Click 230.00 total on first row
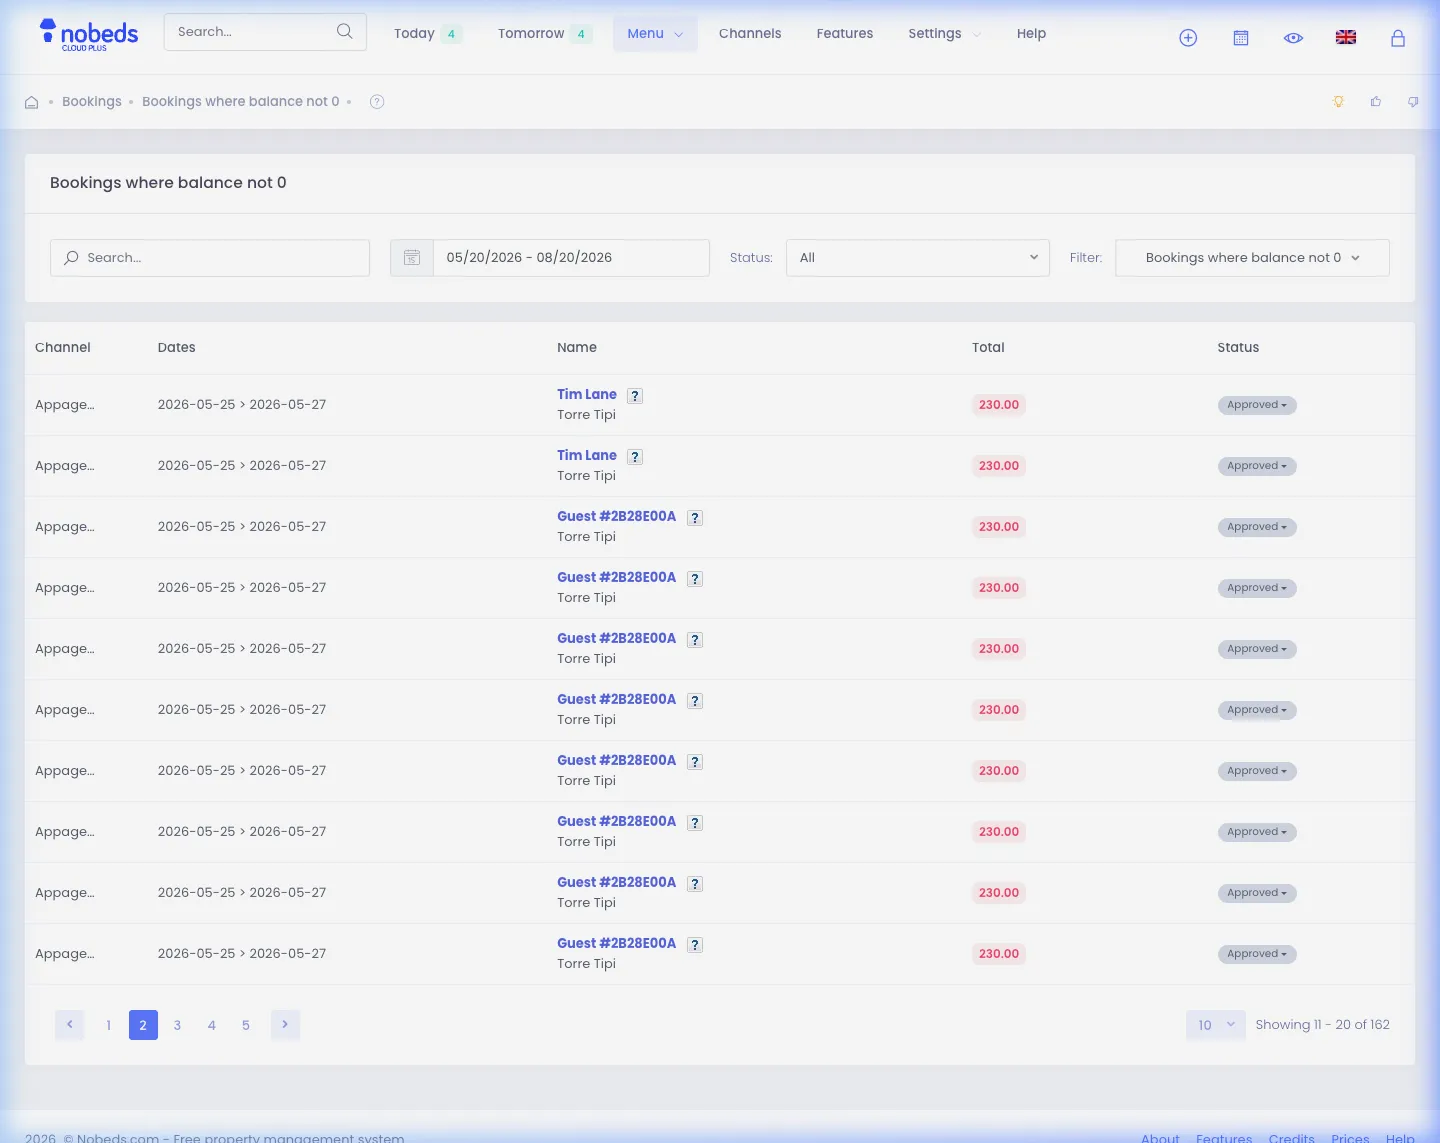The image size is (1440, 1143). click(999, 405)
